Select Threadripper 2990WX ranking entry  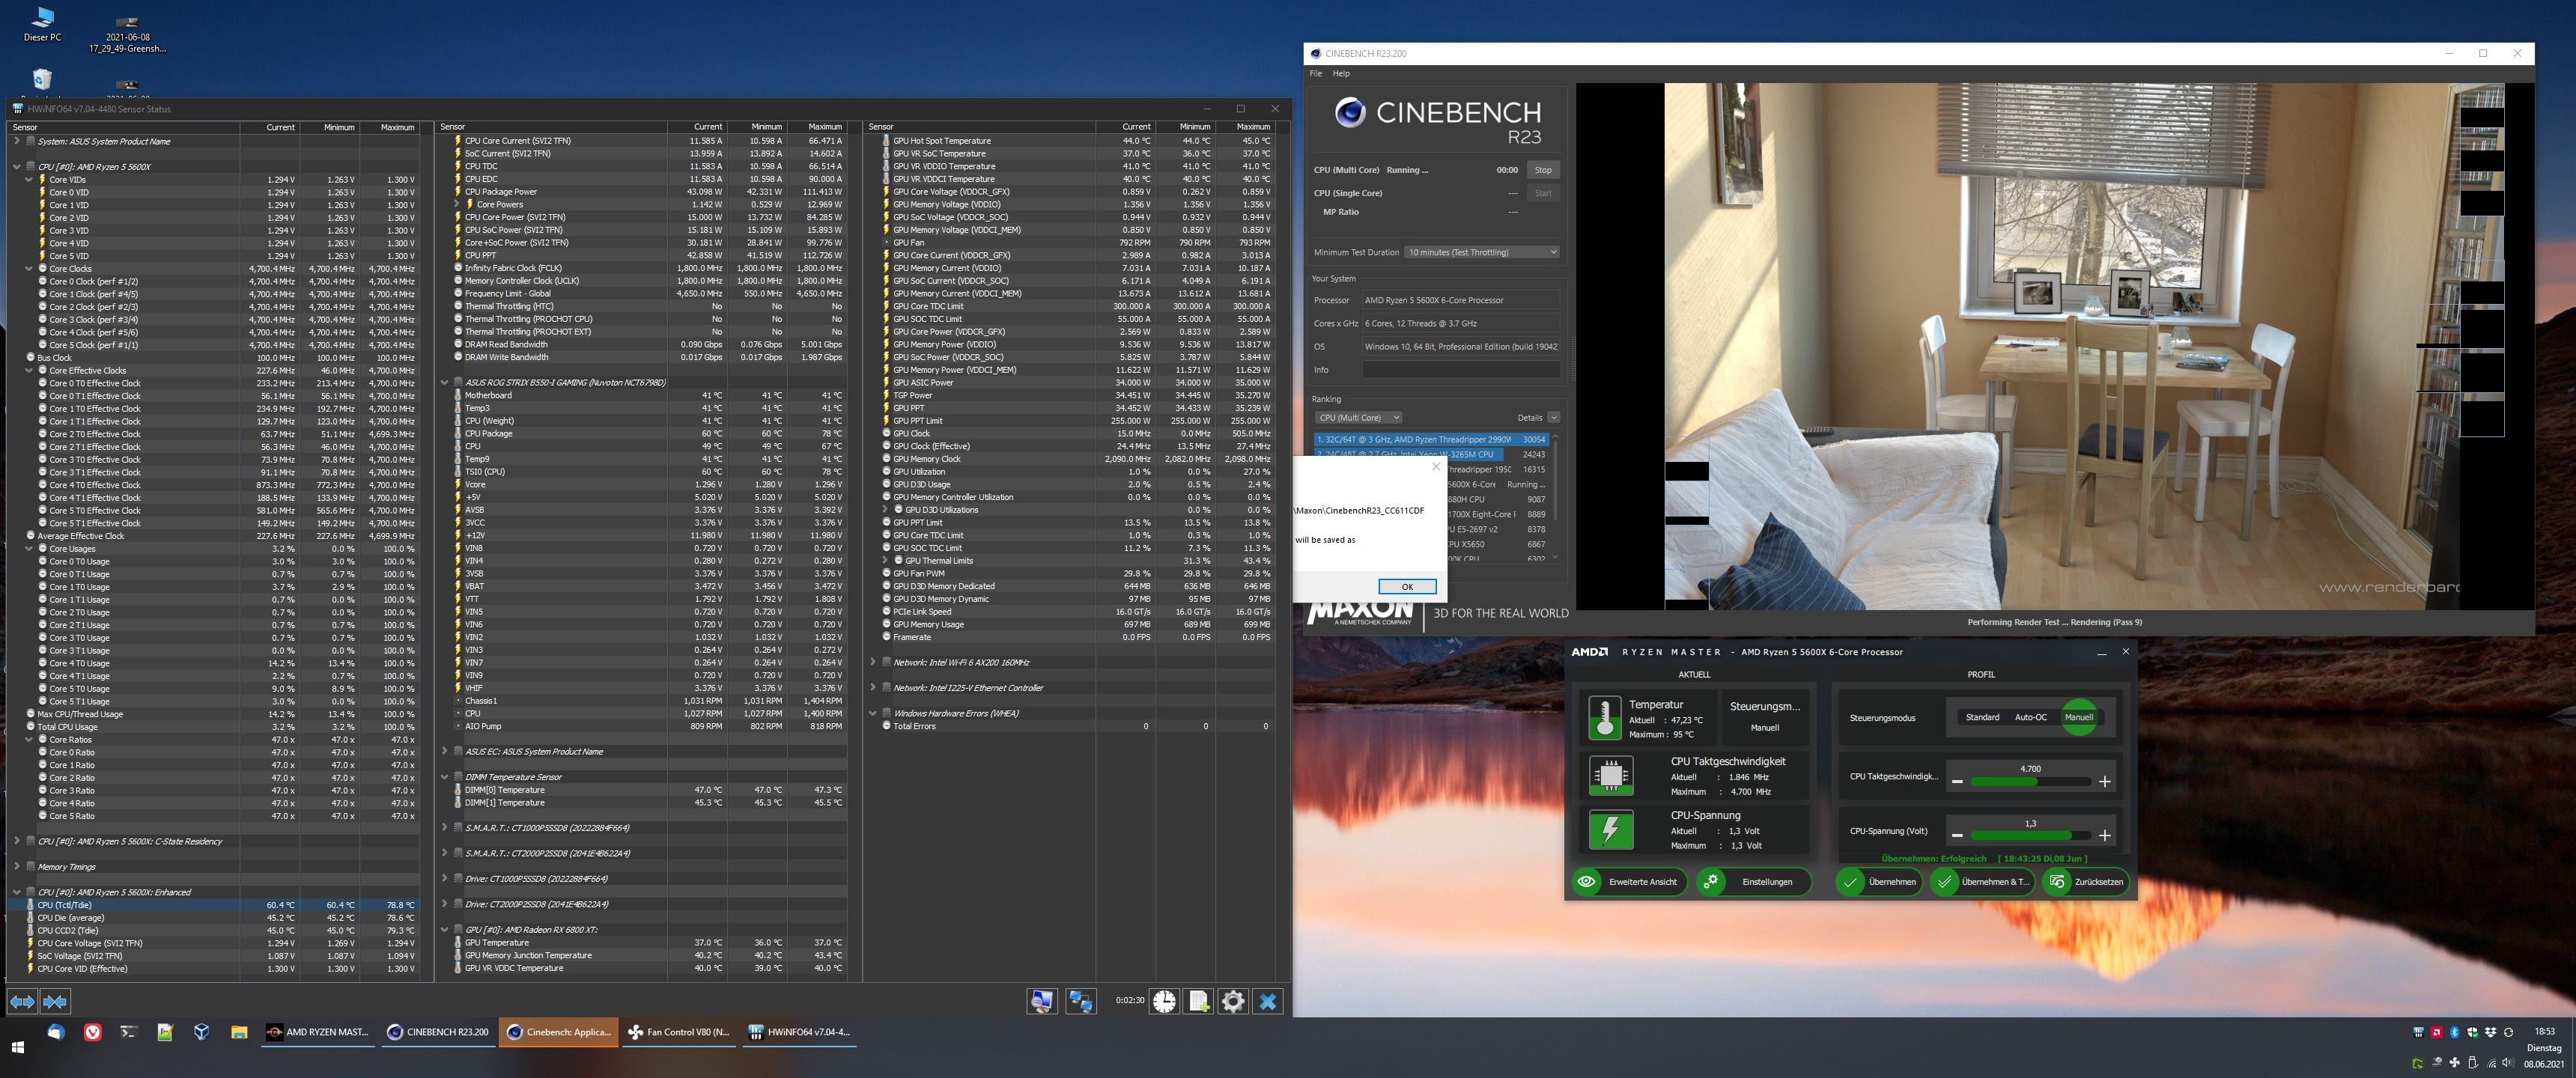click(x=1432, y=439)
